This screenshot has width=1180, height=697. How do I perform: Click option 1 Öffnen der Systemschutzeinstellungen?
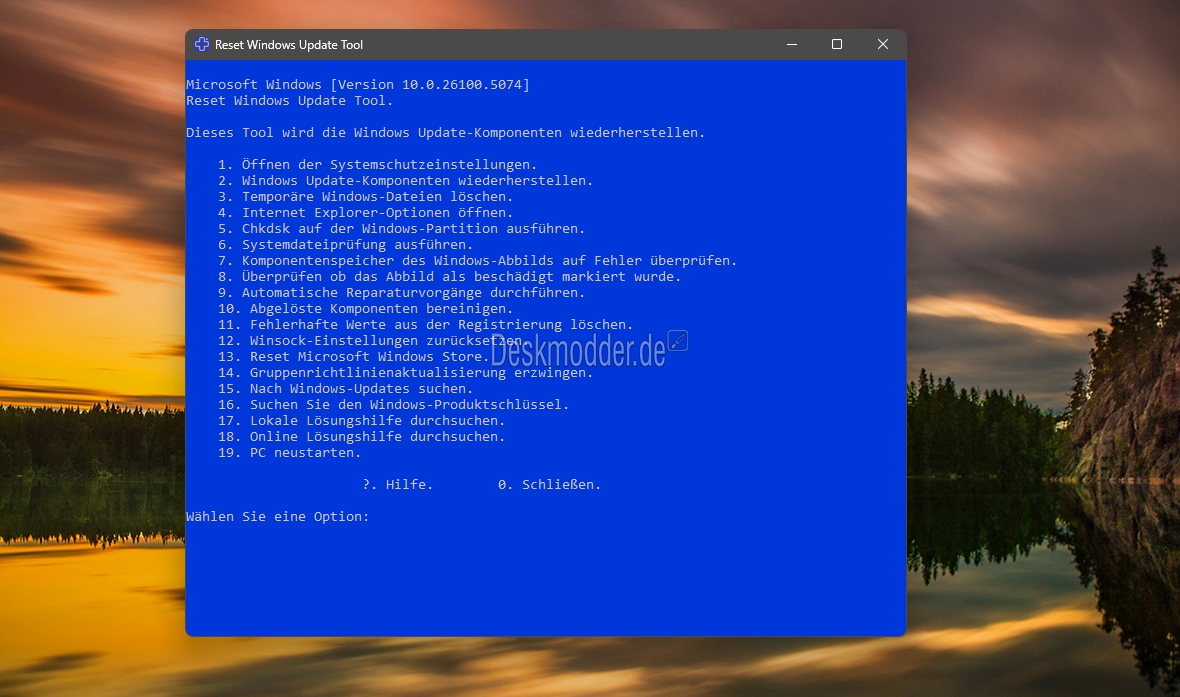tap(378, 164)
